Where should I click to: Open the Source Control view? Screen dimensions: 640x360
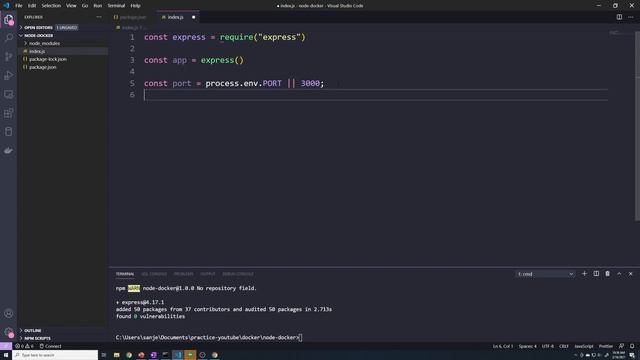[x=9, y=56]
